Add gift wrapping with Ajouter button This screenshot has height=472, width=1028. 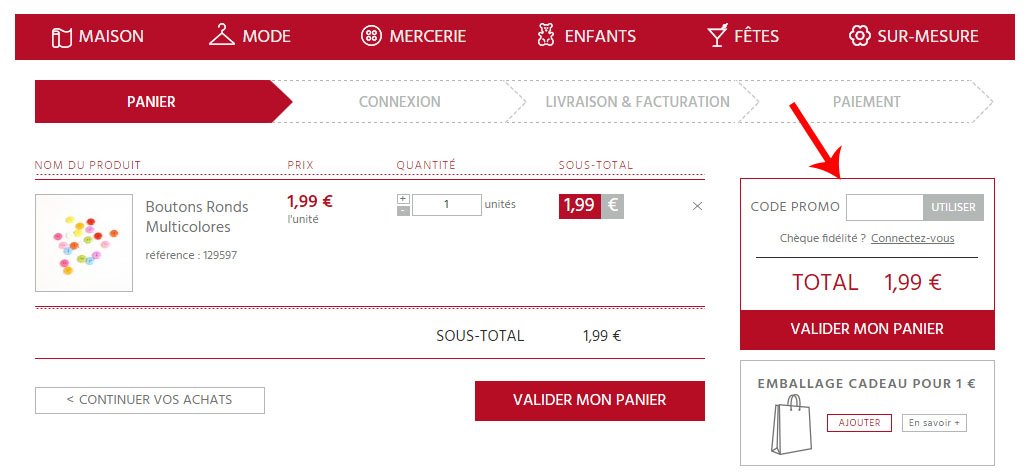(x=859, y=423)
